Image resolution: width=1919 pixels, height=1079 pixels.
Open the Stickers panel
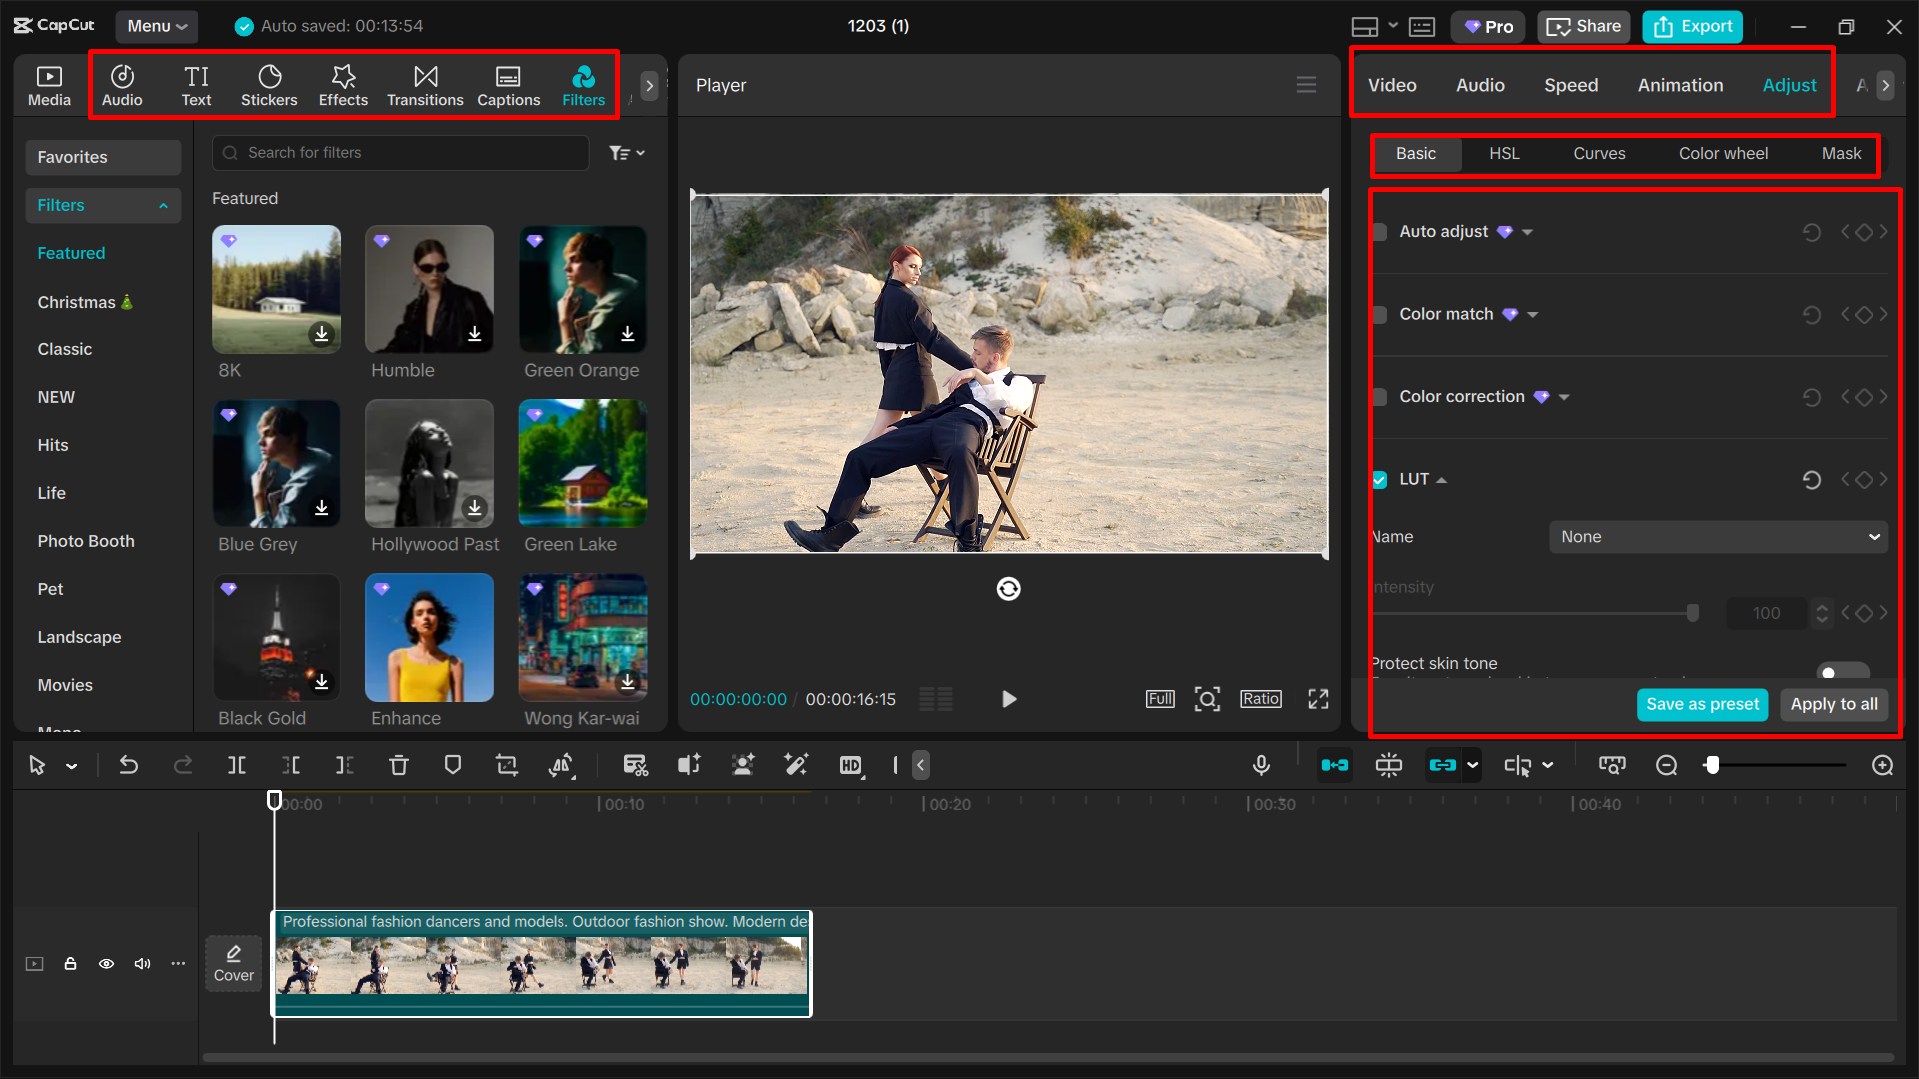click(269, 84)
